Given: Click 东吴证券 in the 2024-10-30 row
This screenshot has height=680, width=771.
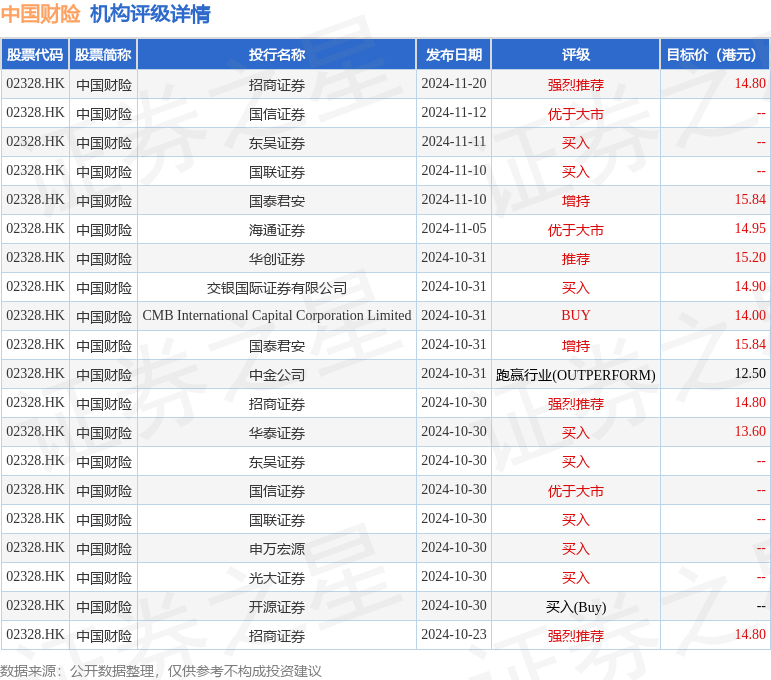Looking at the screenshot, I should pyautogui.click(x=277, y=462).
